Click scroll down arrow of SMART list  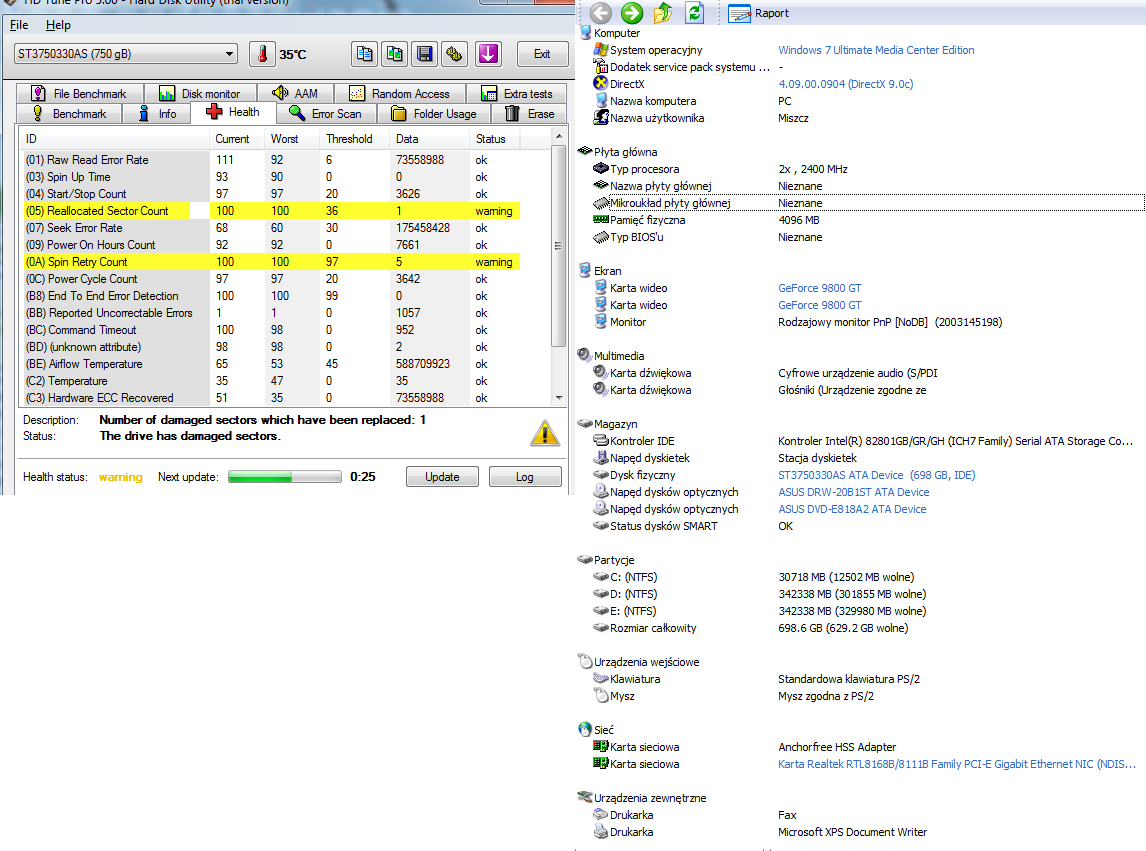(x=558, y=398)
